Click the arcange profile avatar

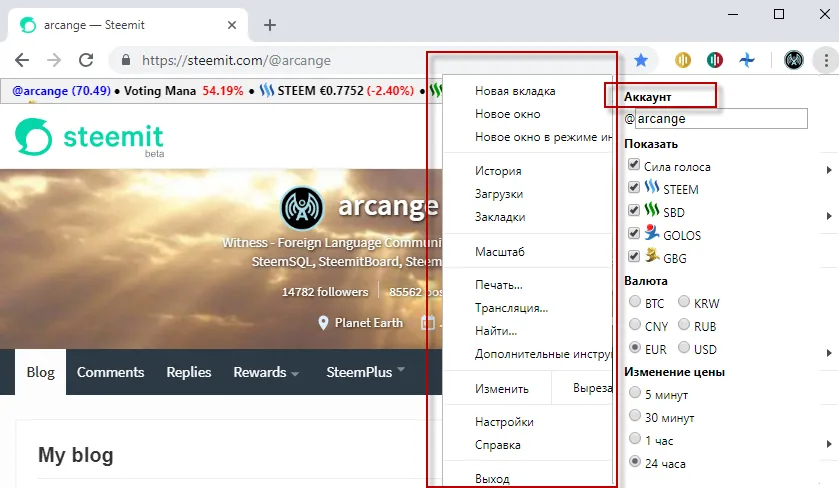(302, 208)
